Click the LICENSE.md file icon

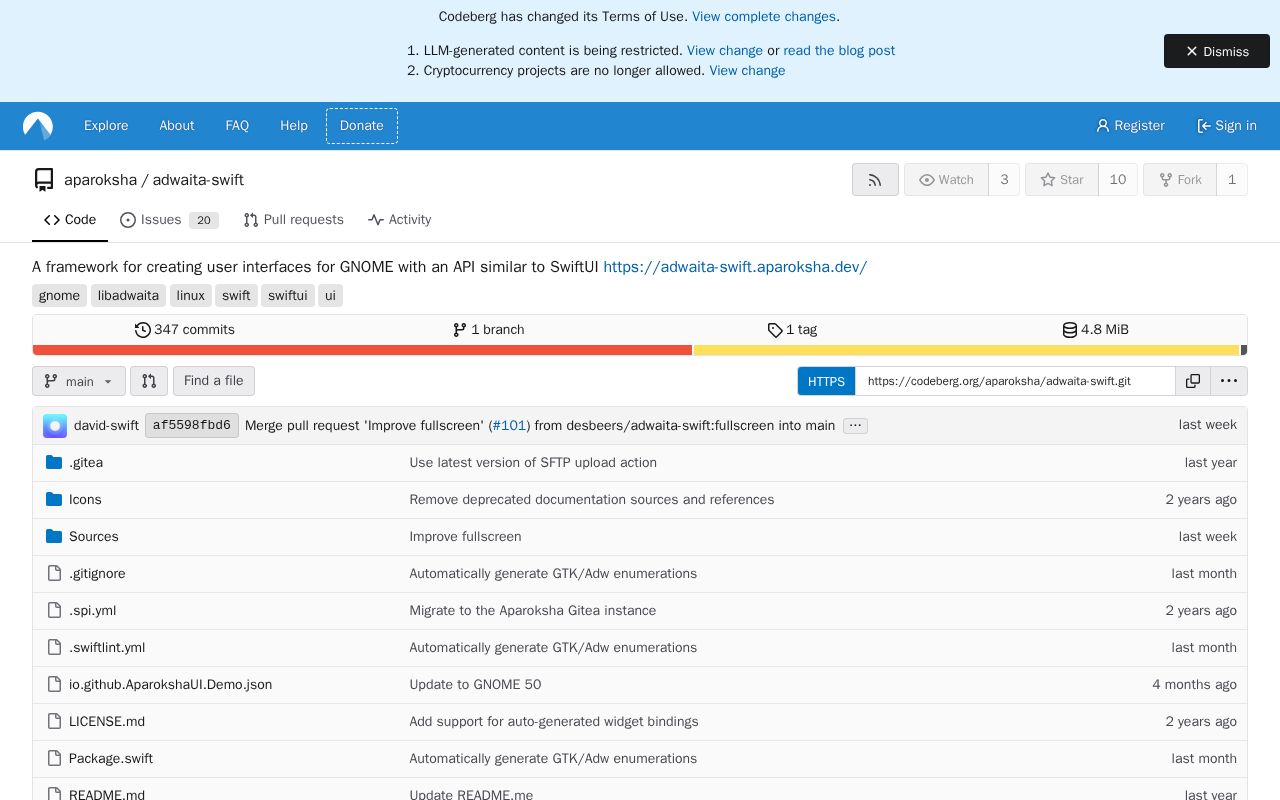coord(54,721)
